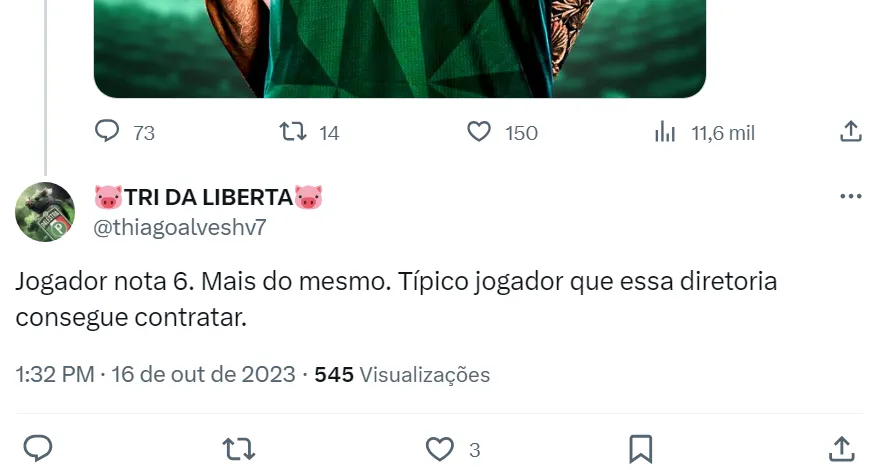Reply to the TRI DA LIBERTA tweet
This screenshot has width=886, height=470.
point(38,449)
